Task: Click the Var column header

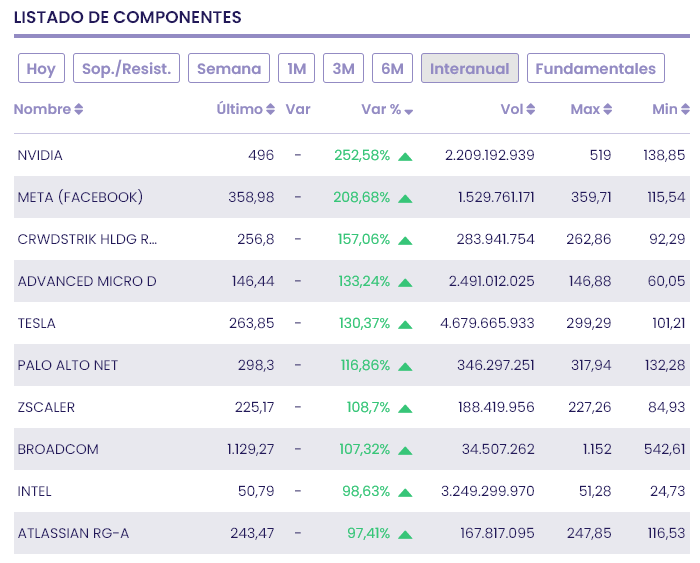Action: pos(298,110)
